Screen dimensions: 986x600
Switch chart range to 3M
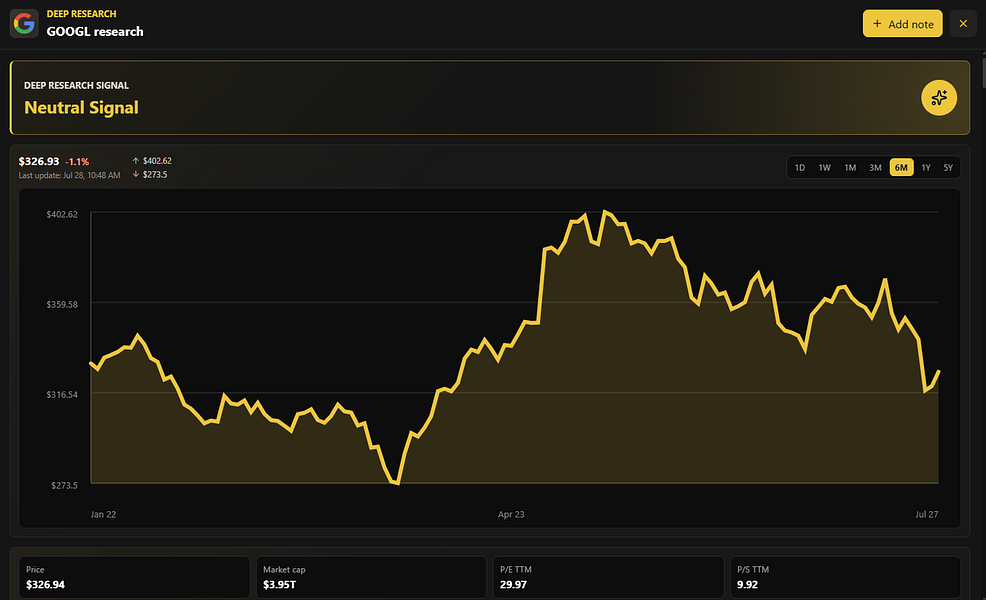point(875,167)
